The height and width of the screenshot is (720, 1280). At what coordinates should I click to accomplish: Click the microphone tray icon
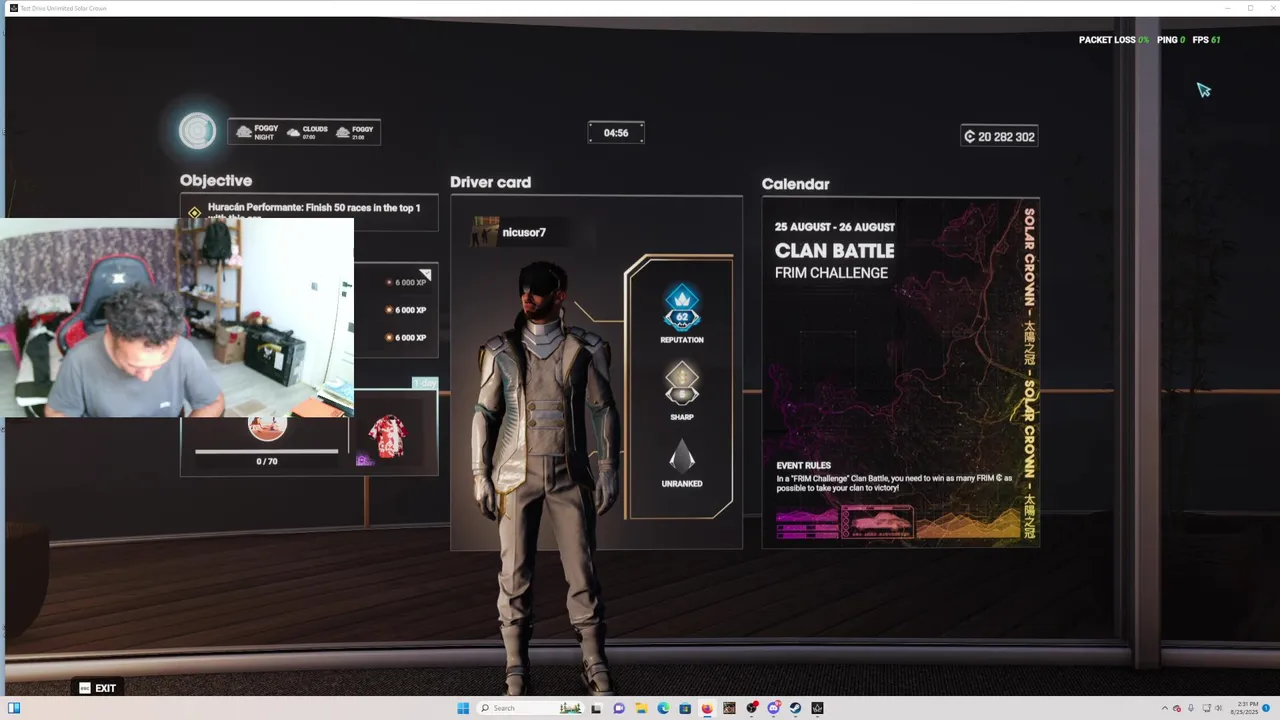(1191, 708)
